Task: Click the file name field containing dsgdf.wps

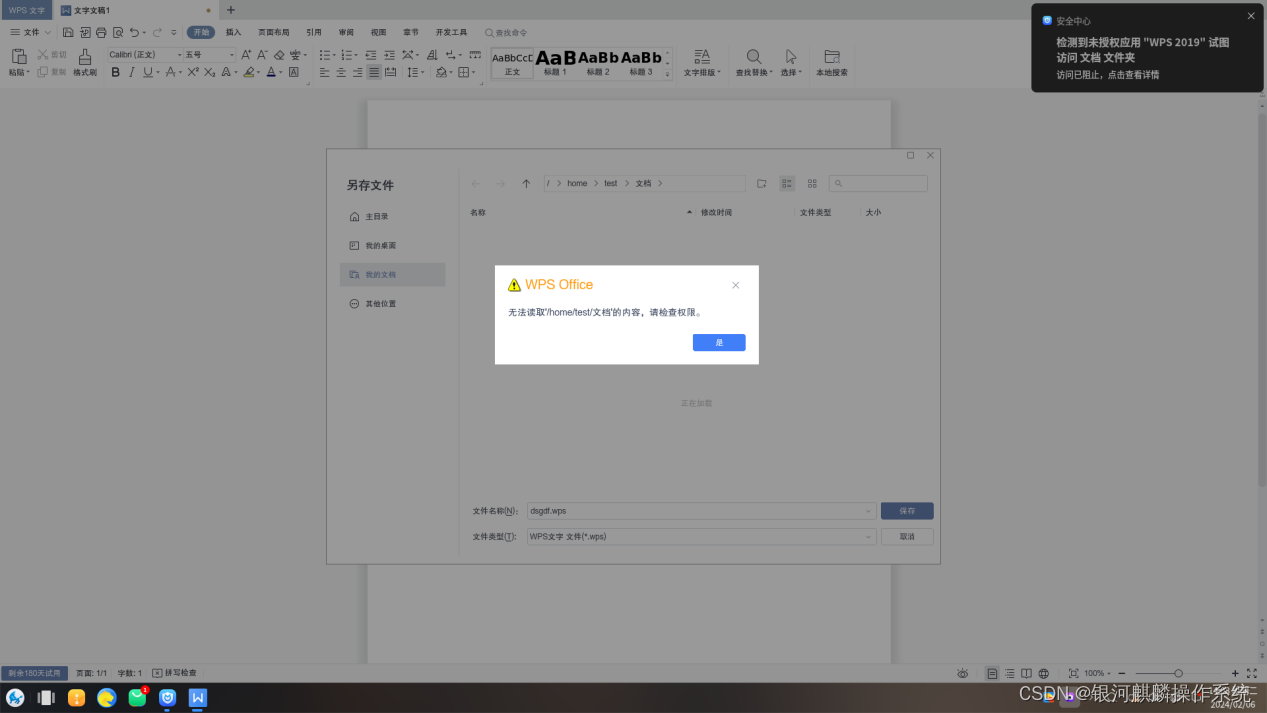Action: (x=701, y=511)
